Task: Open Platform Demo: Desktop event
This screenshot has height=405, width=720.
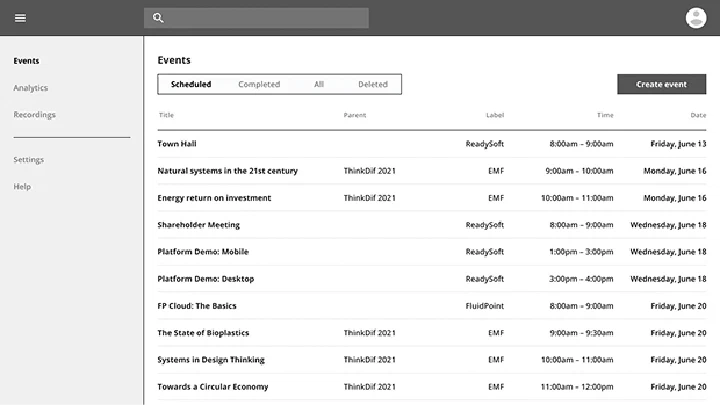Action: point(206,279)
